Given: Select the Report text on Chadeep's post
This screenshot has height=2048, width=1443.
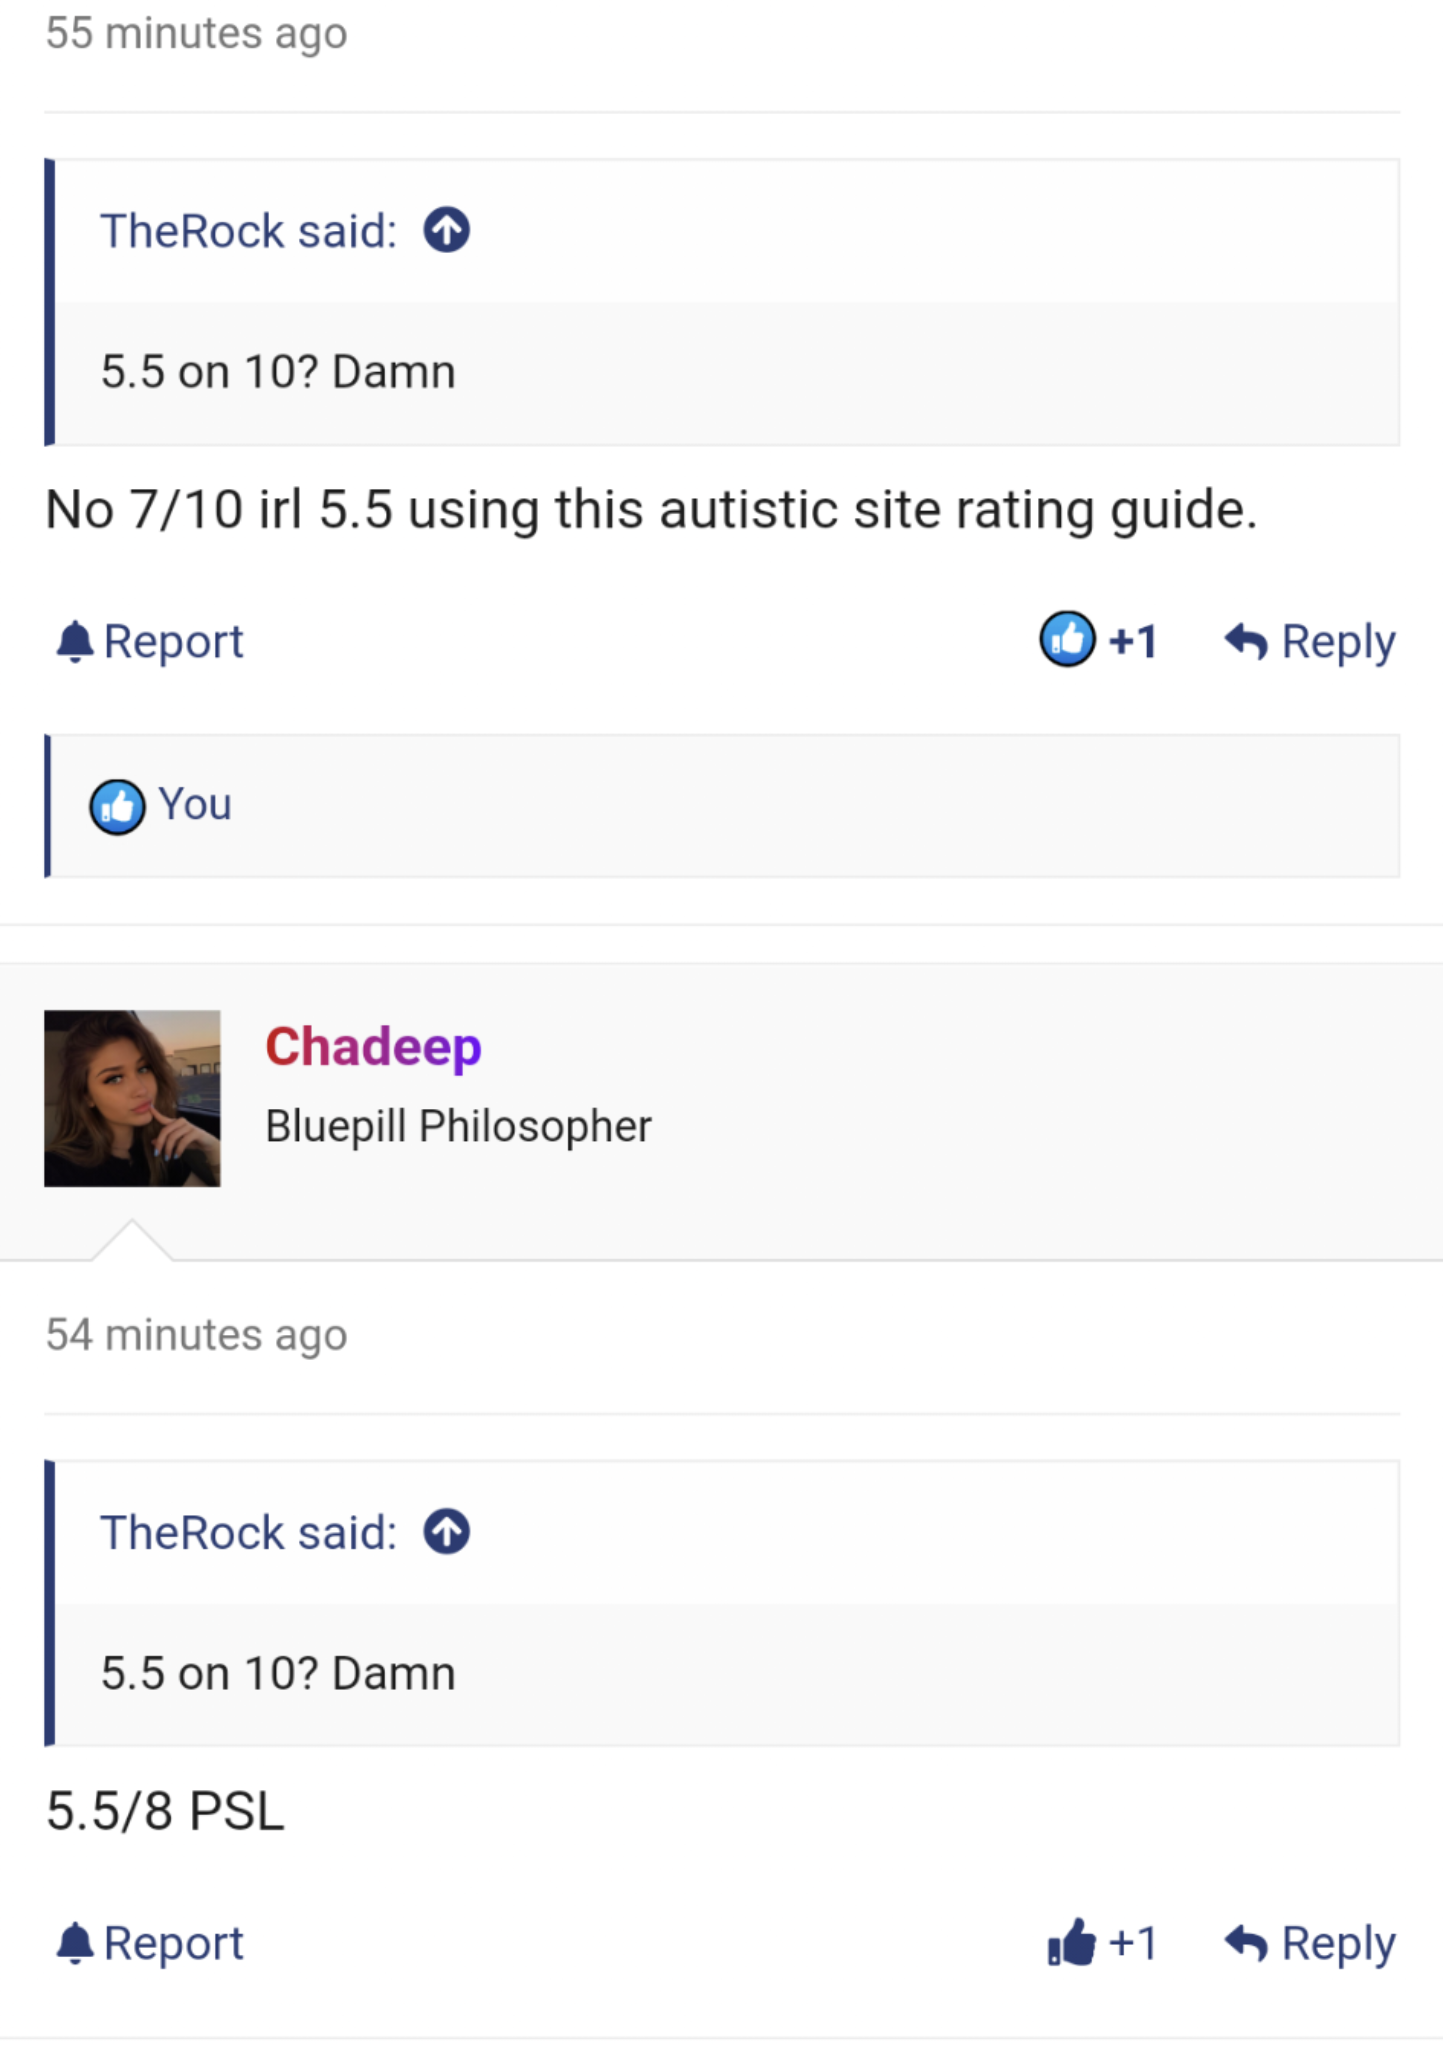Looking at the screenshot, I should (x=173, y=1944).
